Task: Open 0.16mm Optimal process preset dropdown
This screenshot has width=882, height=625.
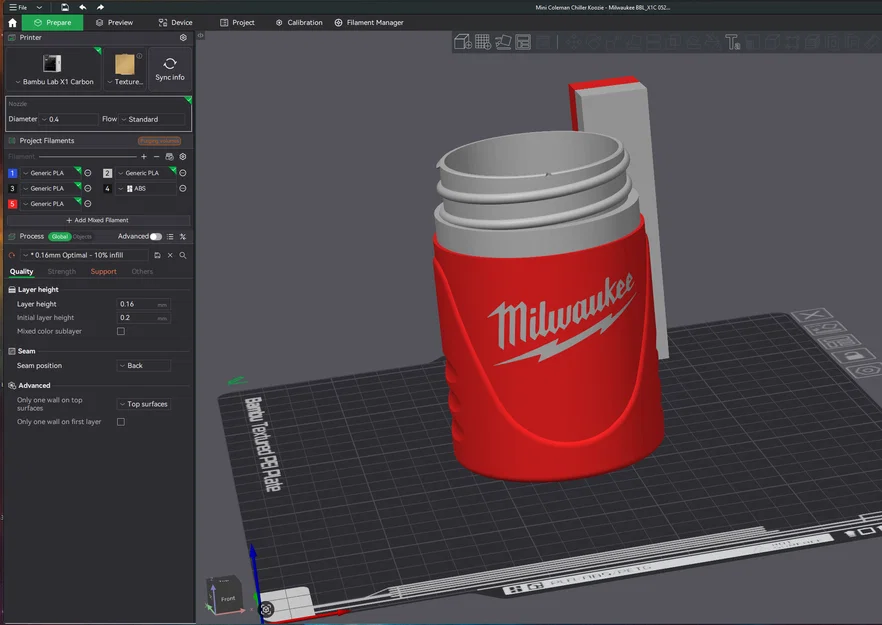Action: point(84,255)
